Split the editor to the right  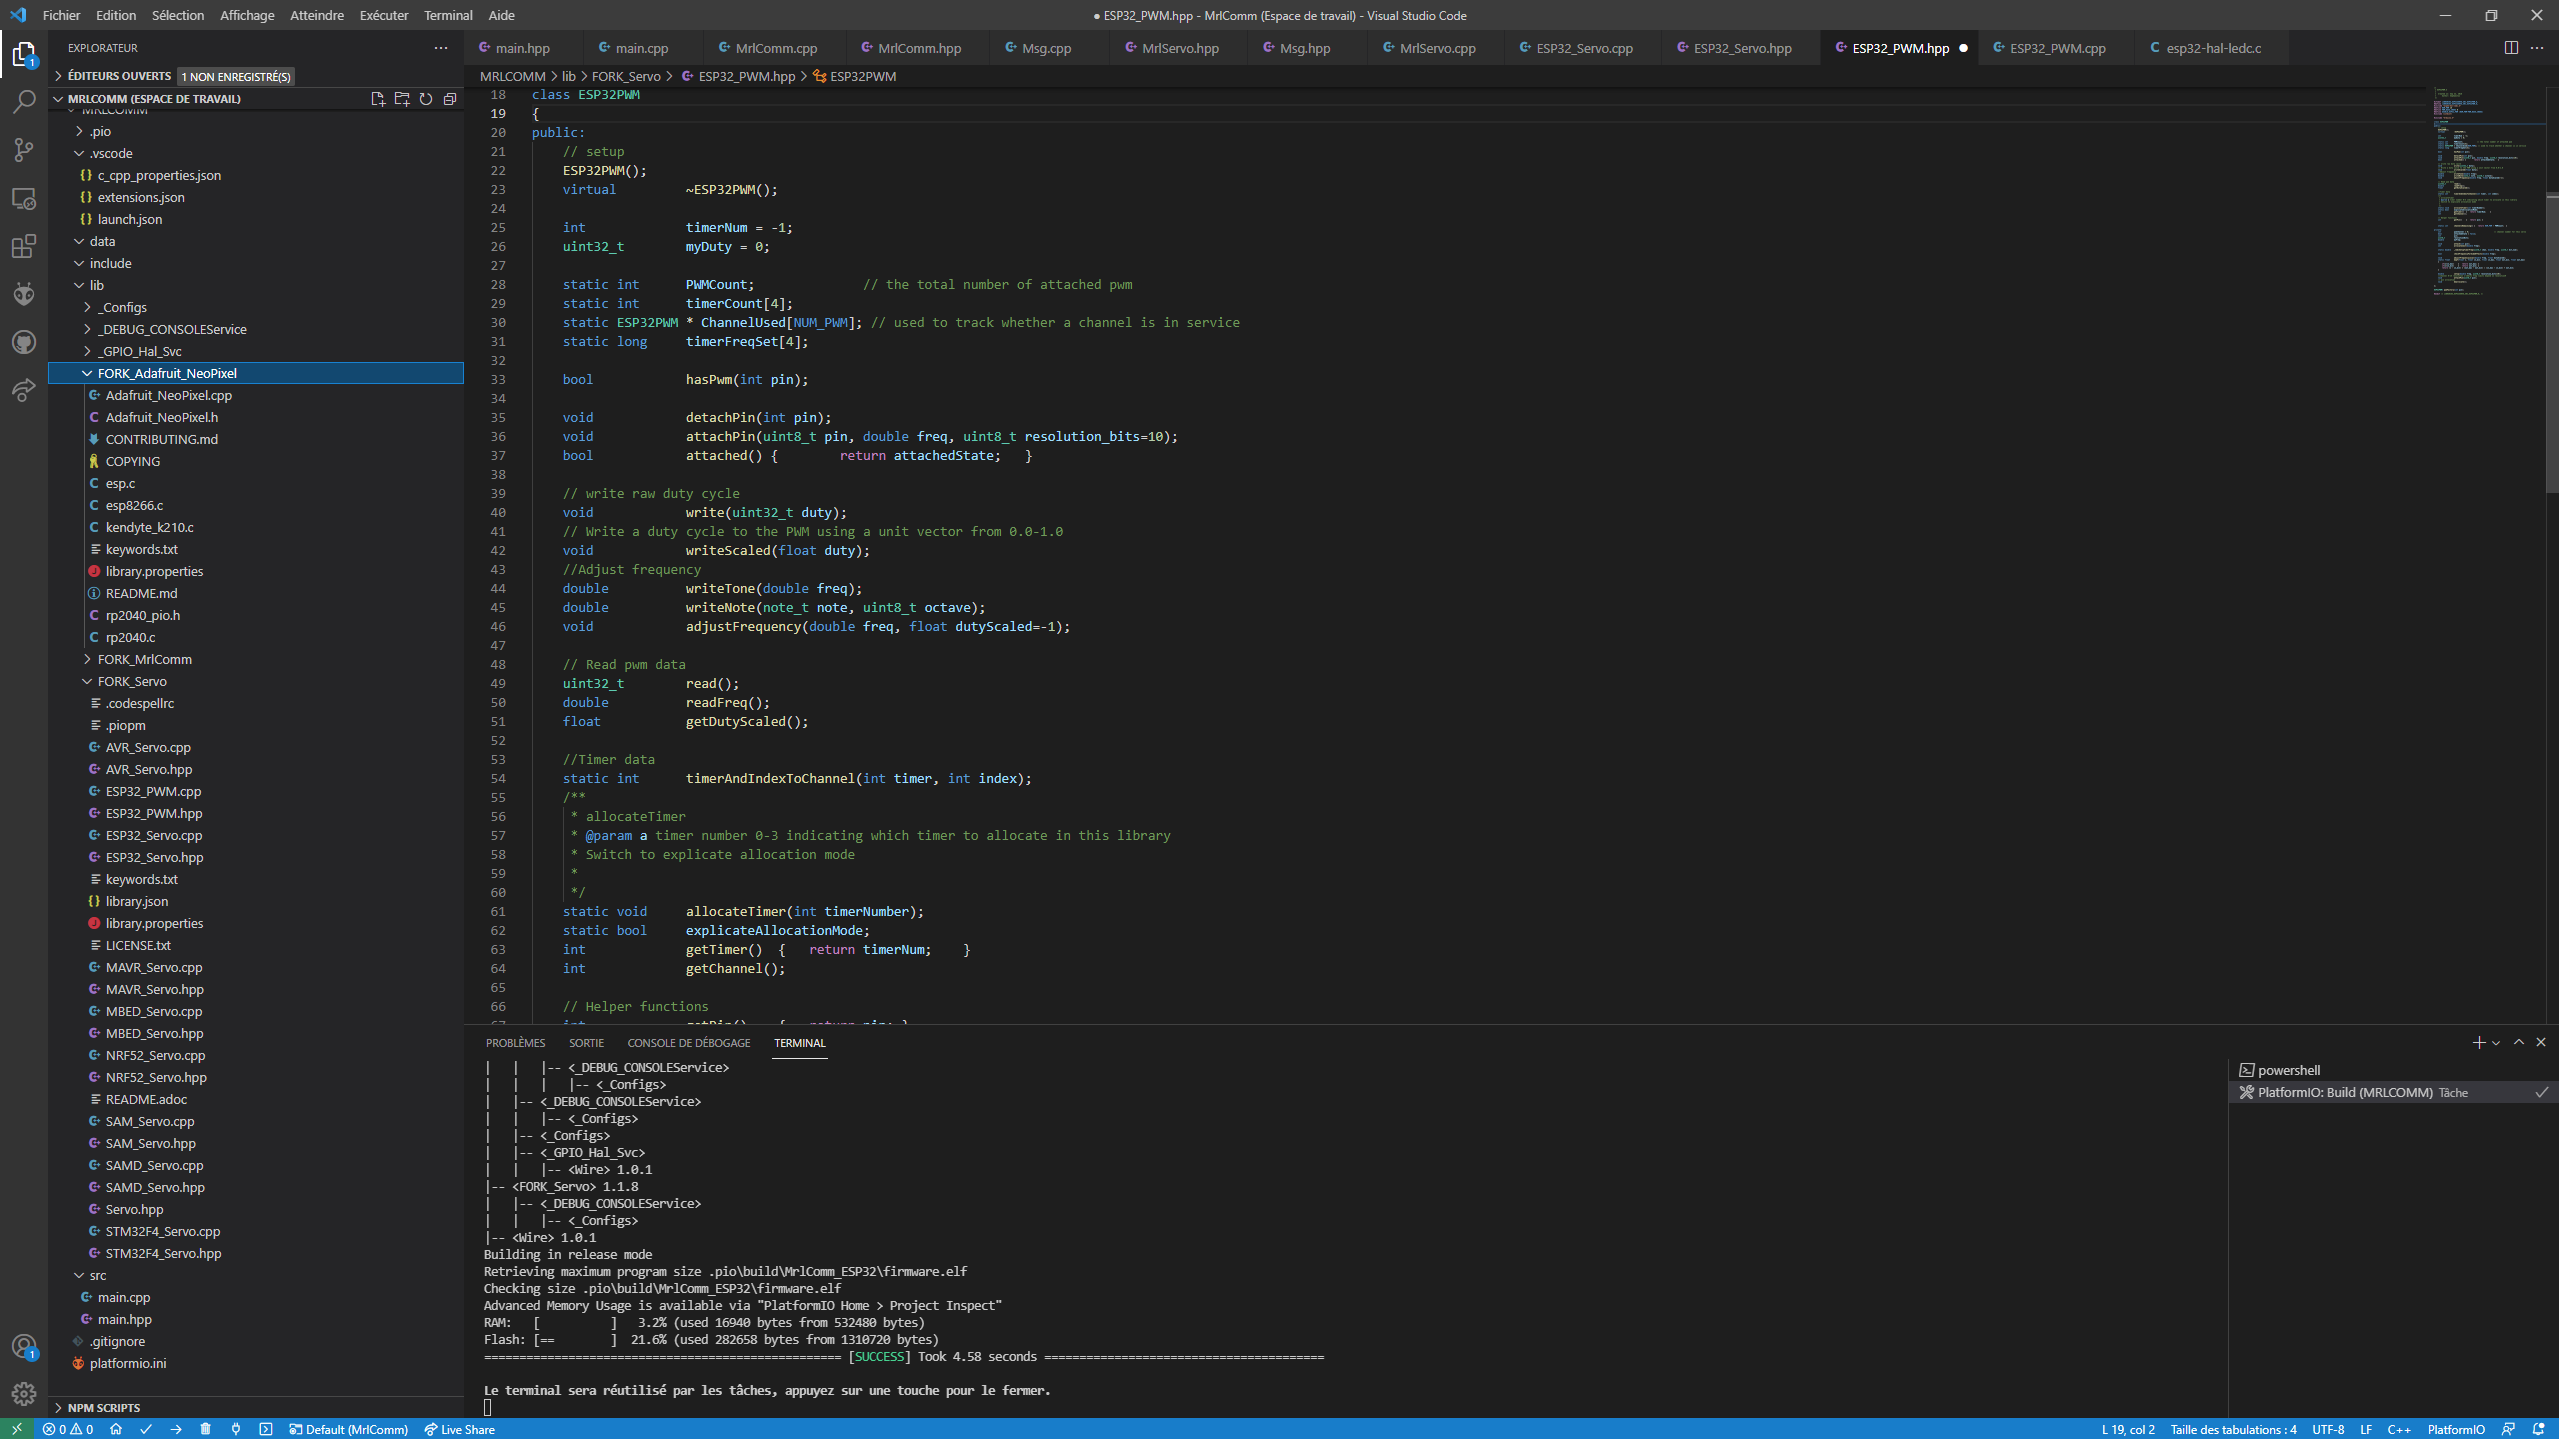tap(2511, 48)
